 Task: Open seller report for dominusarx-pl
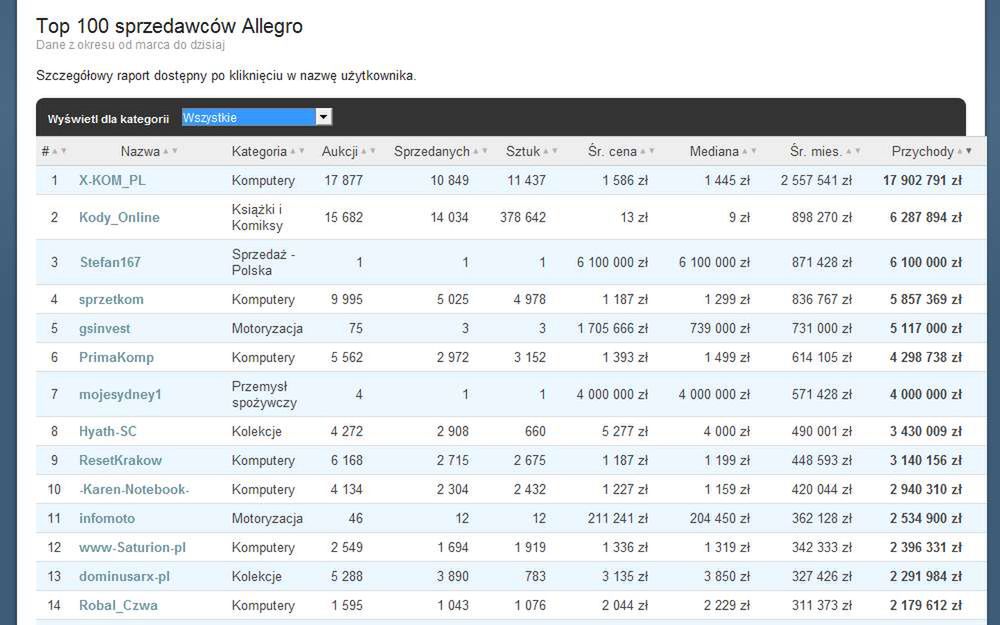(x=124, y=577)
